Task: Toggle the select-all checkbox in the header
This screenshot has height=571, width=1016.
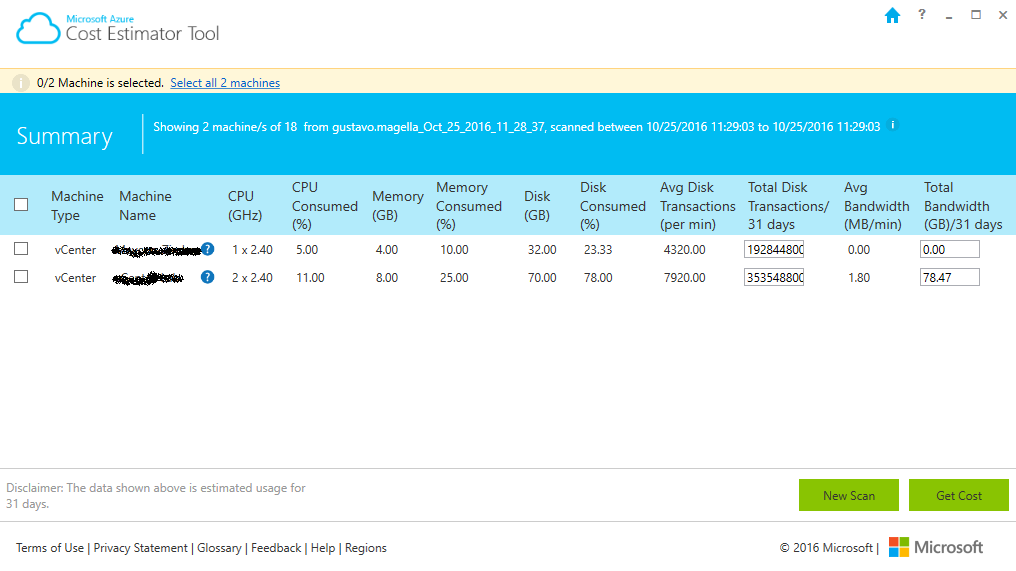Action: pos(21,205)
